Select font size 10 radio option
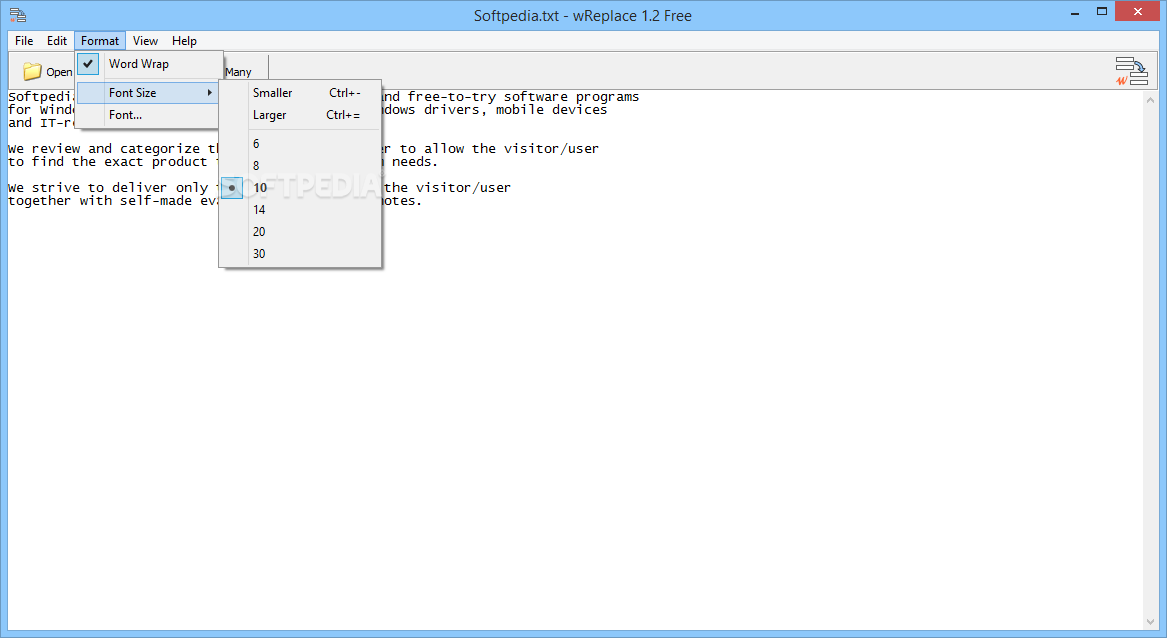Image resolution: width=1167 pixels, height=638 pixels. point(301,188)
